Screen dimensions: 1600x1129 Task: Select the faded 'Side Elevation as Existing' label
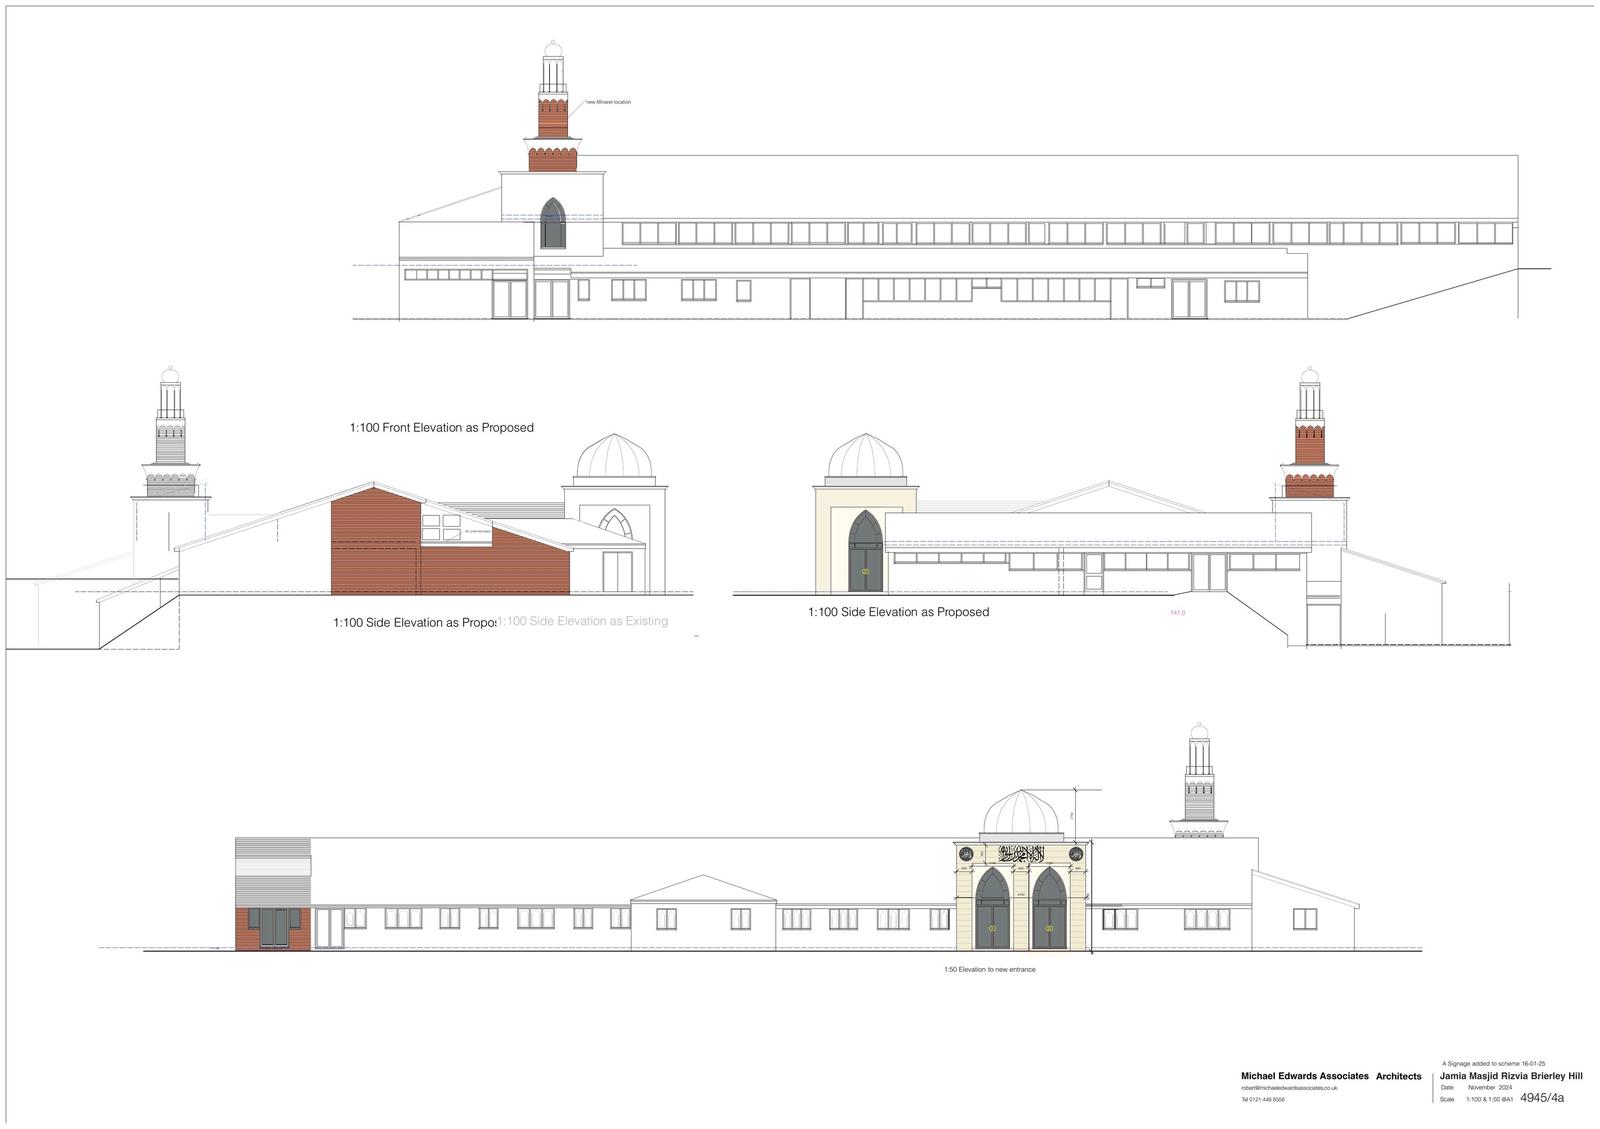[x=584, y=621]
